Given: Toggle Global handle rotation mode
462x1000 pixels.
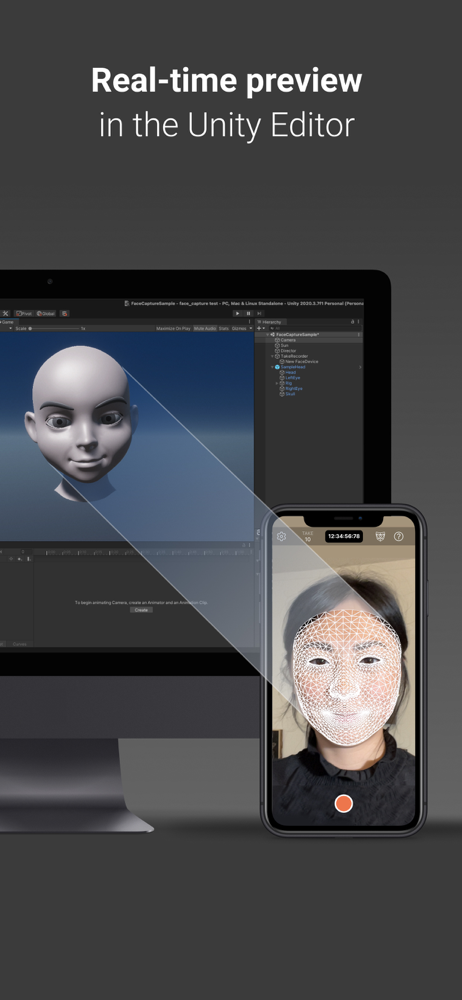Looking at the screenshot, I should coord(46,314).
